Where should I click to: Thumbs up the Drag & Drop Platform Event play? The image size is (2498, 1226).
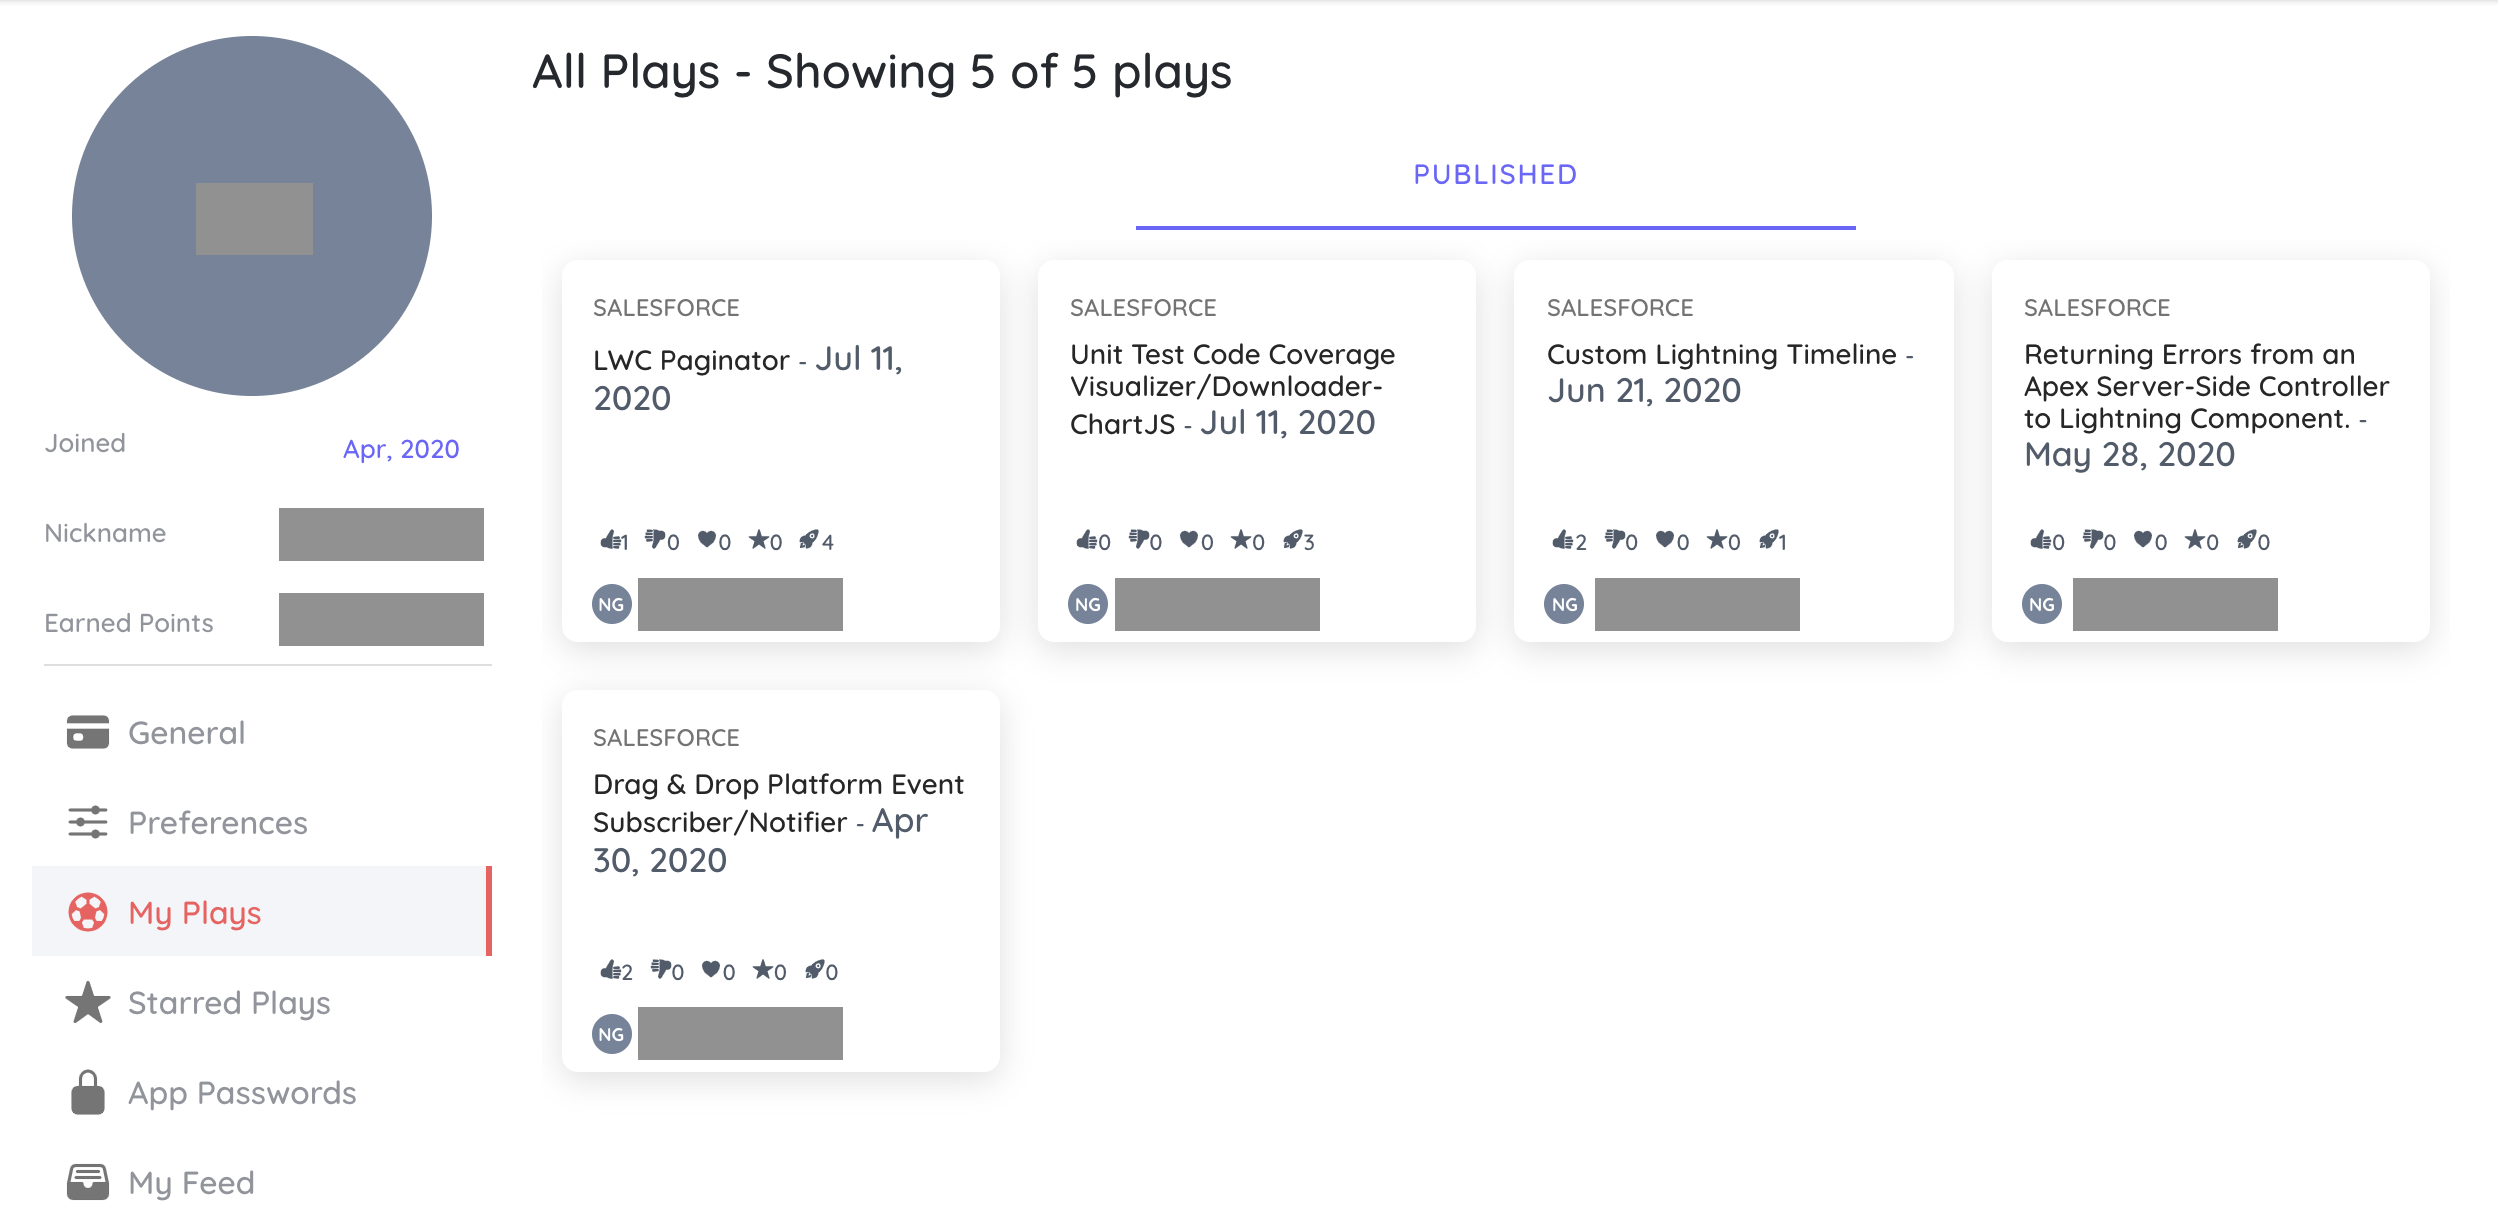click(610, 970)
